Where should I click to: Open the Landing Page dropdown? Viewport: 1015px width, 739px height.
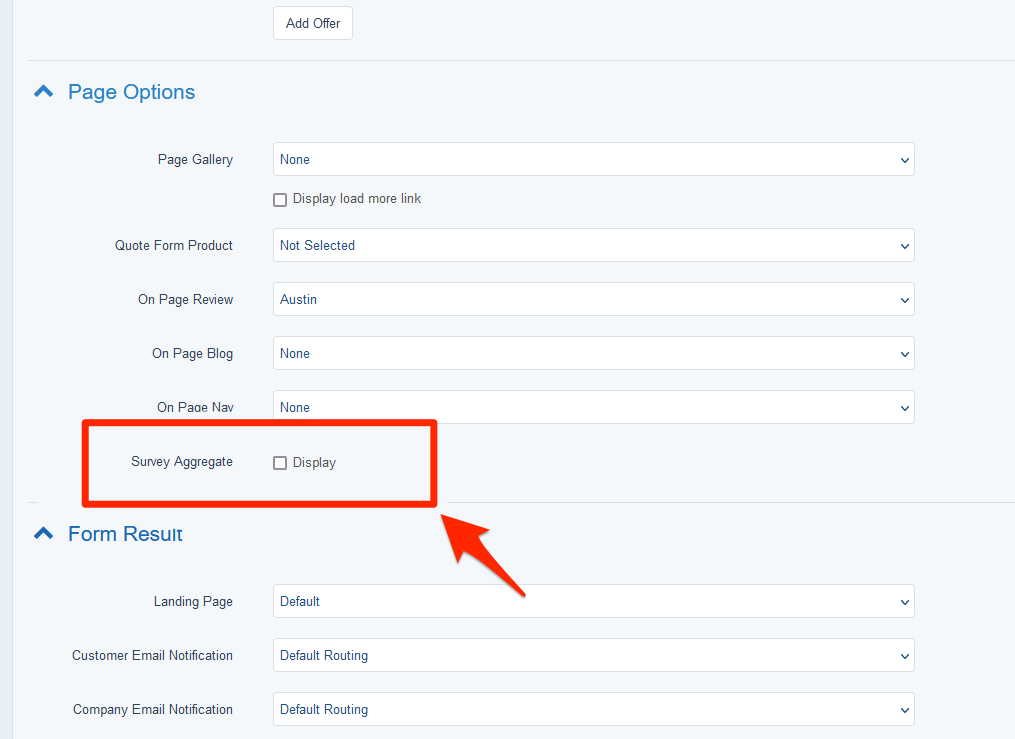click(593, 601)
